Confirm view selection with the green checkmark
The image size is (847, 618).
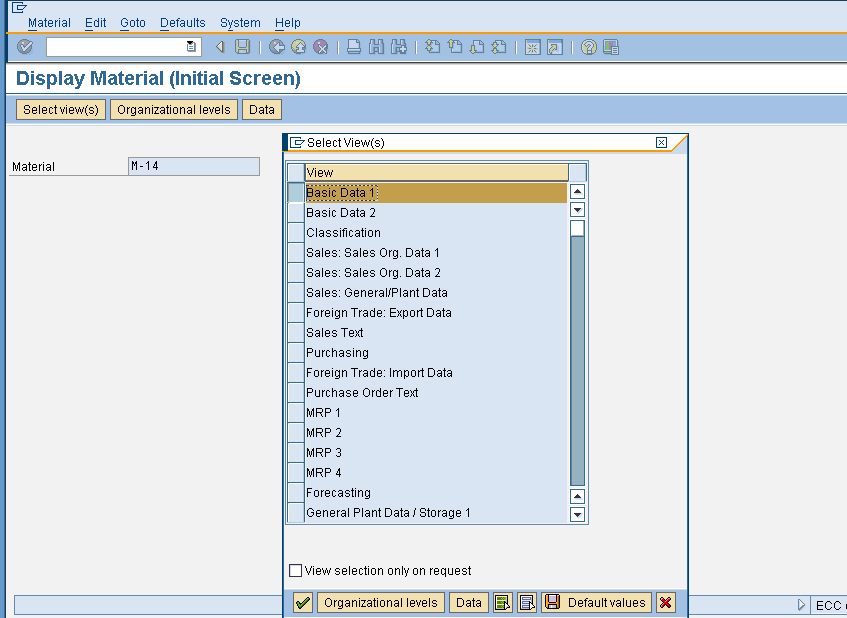[x=302, y=602]
